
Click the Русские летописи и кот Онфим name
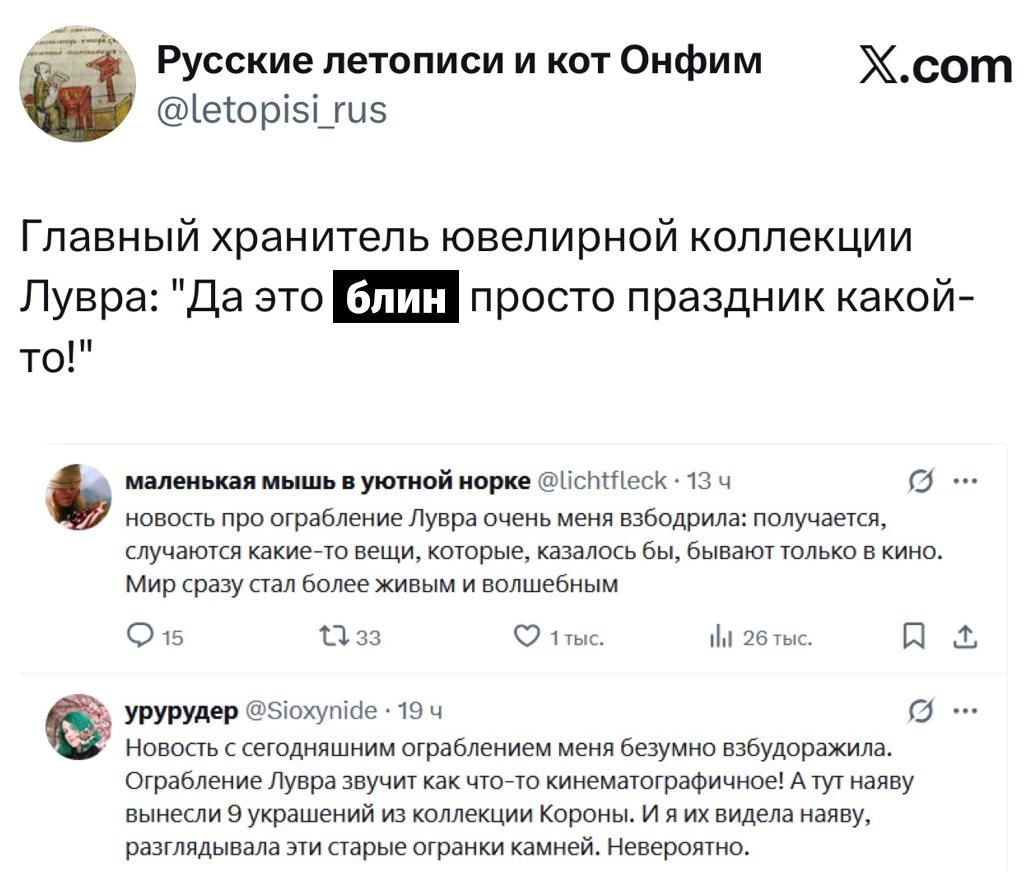pyautogui.click(x=460, y=62)
